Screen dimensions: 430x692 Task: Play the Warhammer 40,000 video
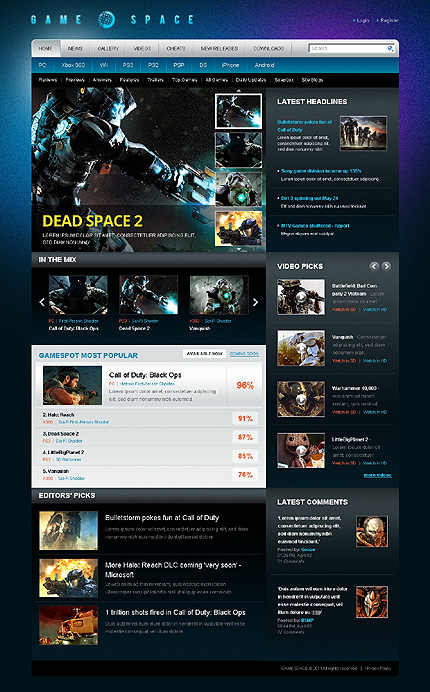301,399
